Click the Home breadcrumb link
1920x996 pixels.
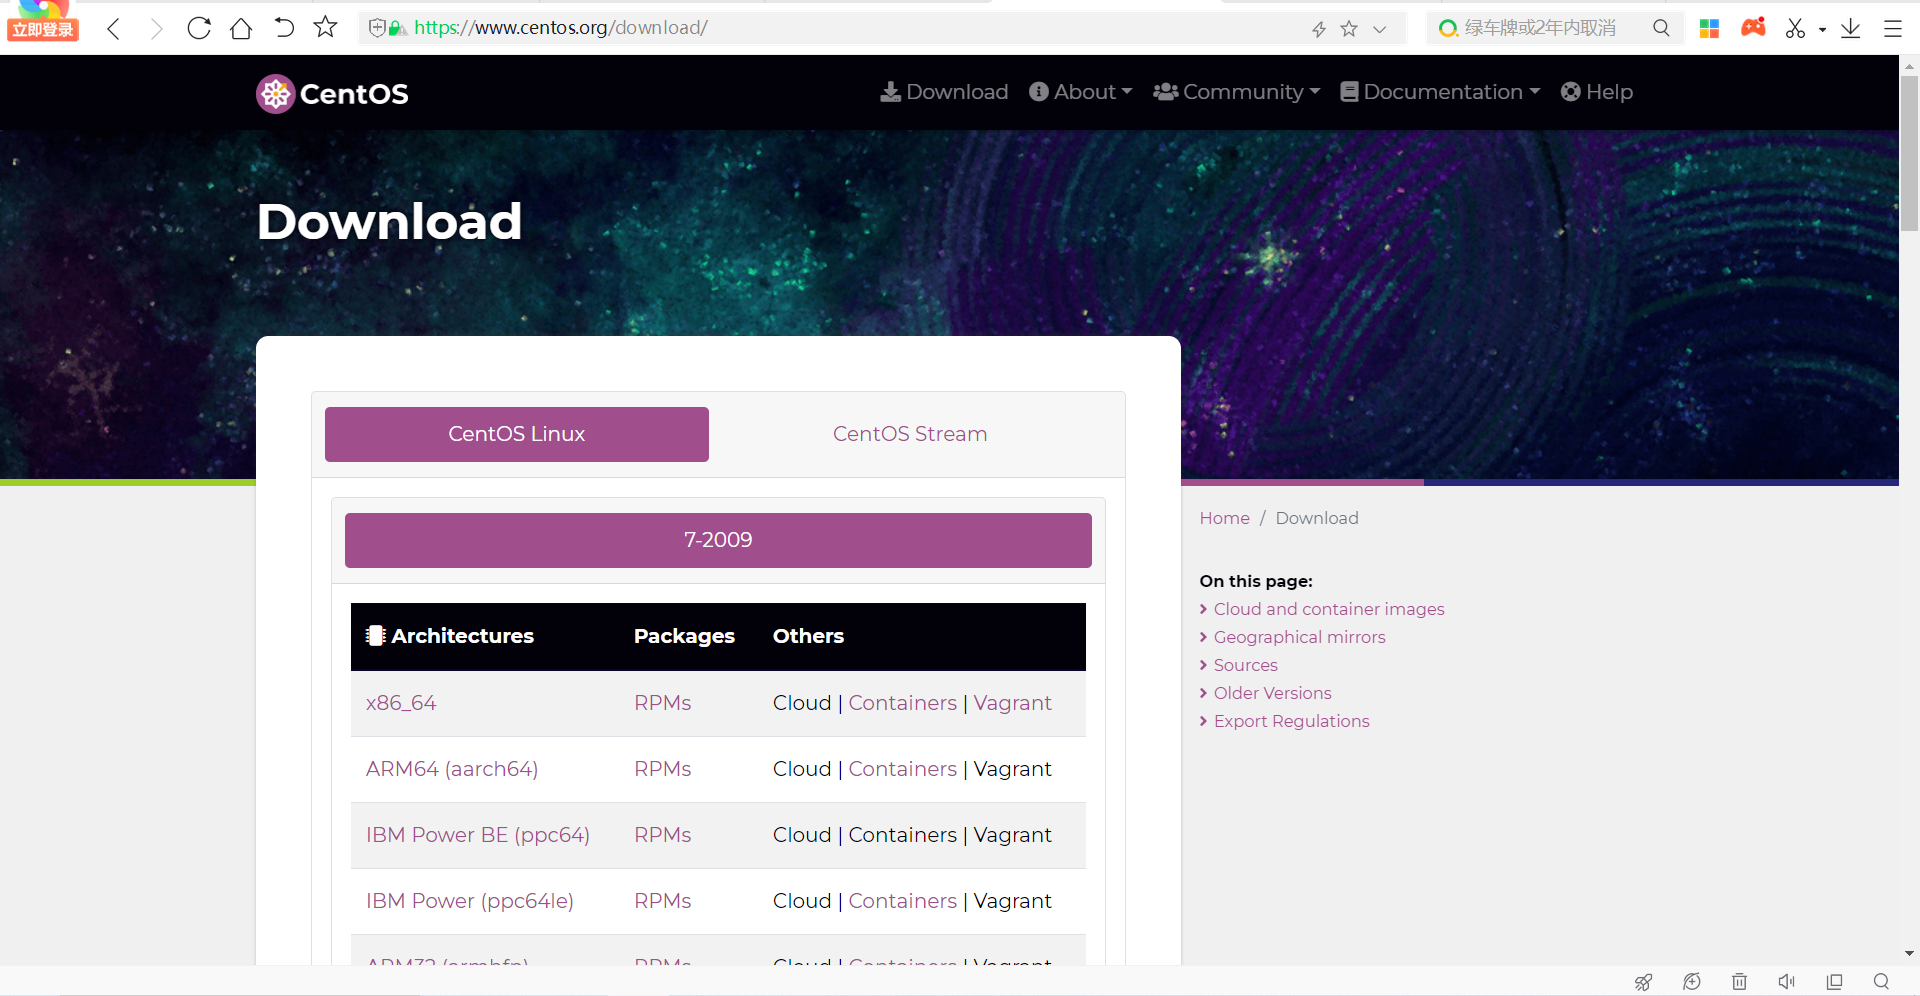(1225, 518)
